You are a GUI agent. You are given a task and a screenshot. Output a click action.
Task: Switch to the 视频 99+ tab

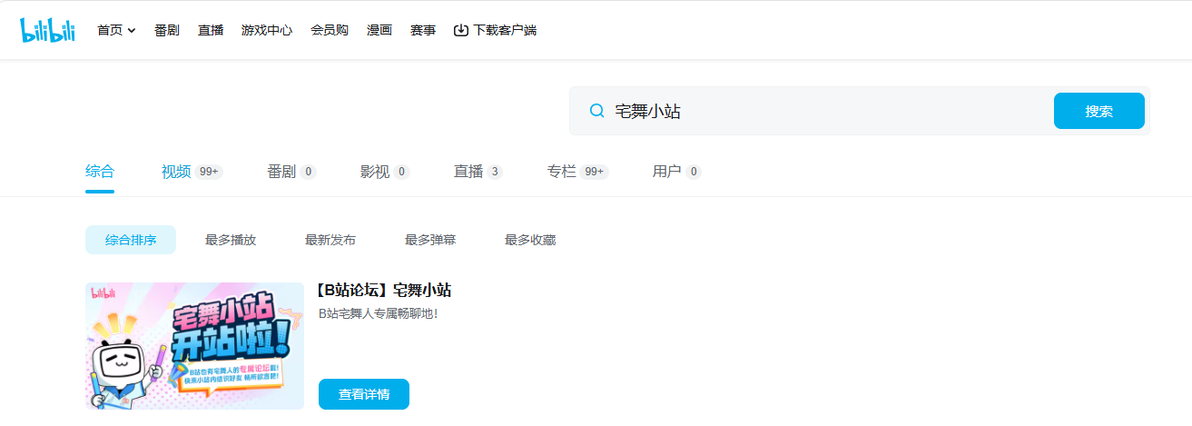point(192,172)
